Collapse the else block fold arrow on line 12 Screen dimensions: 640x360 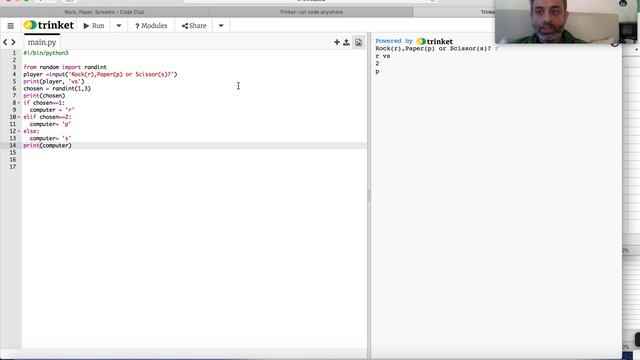[19, 131]
